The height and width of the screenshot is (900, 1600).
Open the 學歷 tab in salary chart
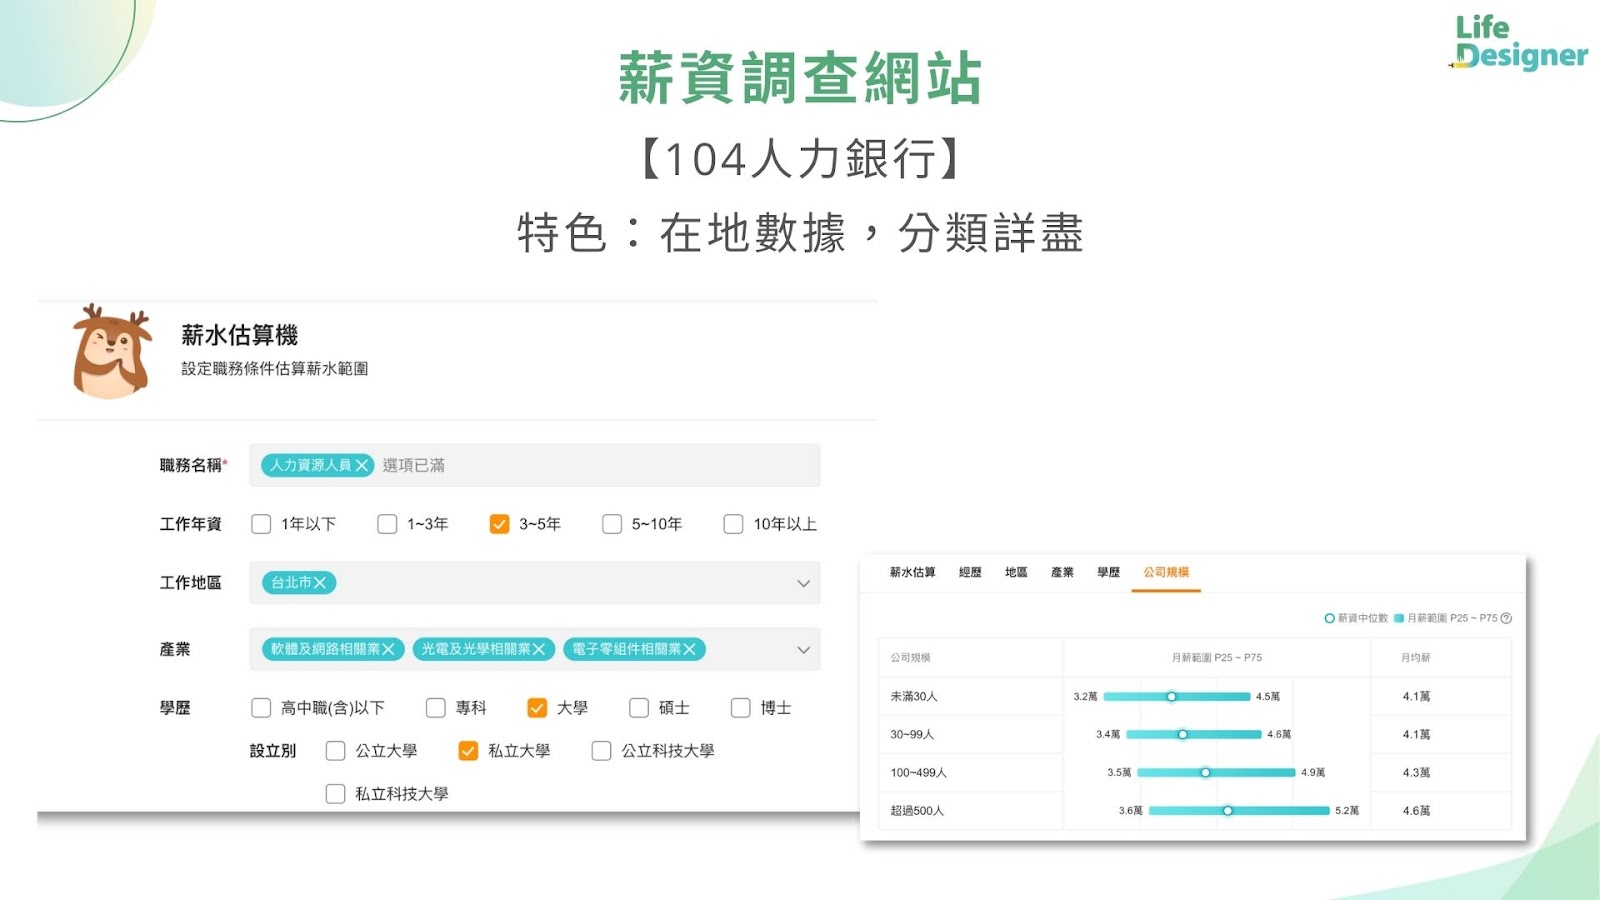(1108, 573)
